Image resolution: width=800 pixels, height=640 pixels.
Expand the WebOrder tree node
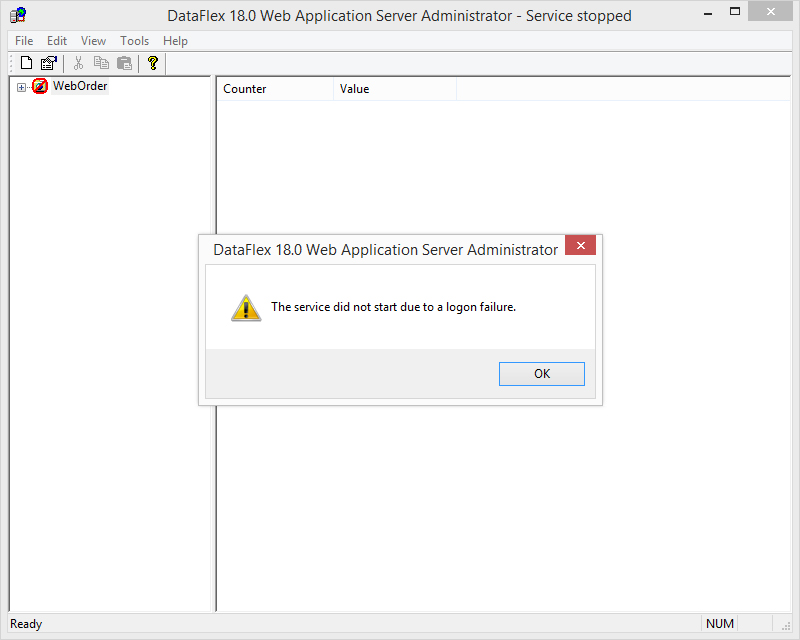click(x=21, y=87)
